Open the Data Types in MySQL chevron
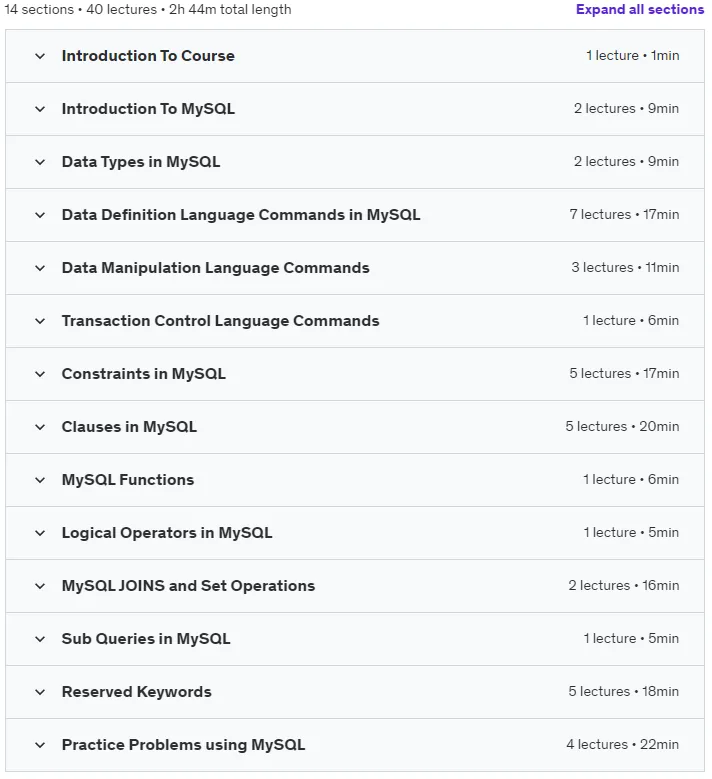Screen dimensions: 712x779 [40, 162]
